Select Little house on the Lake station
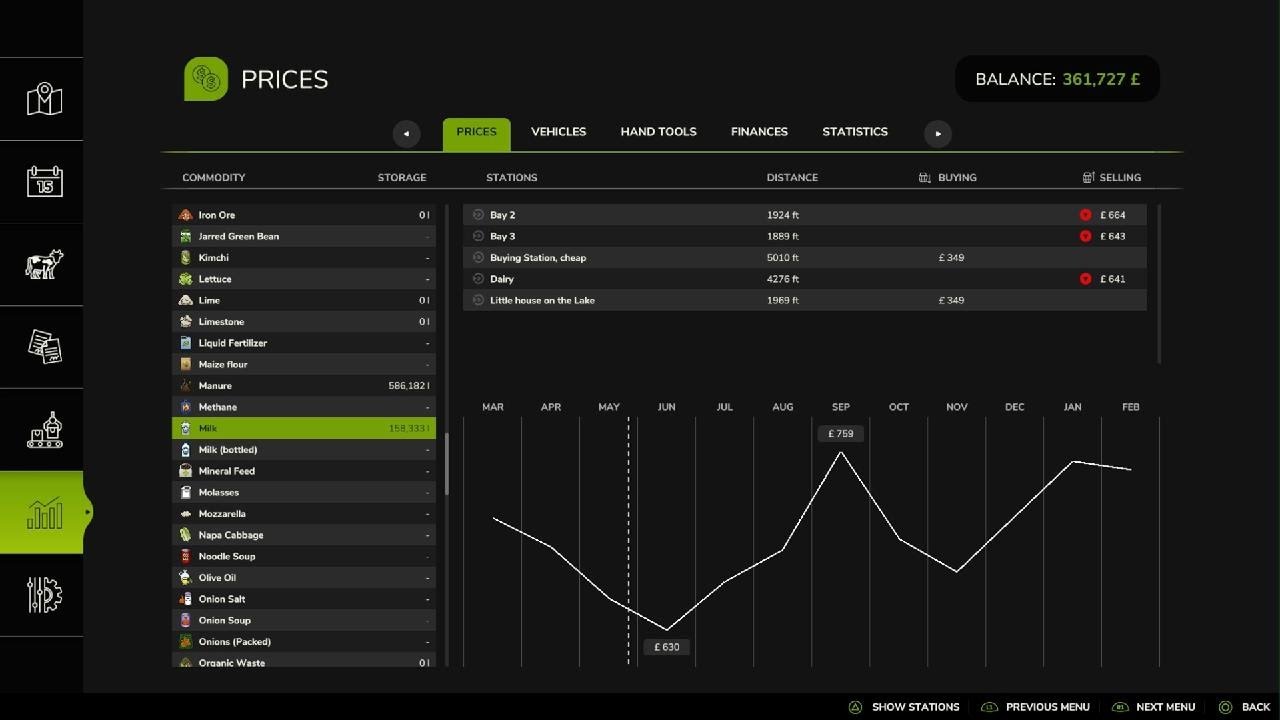The width and height of the screenshot is (1280, 720). [x=805, y=300]
